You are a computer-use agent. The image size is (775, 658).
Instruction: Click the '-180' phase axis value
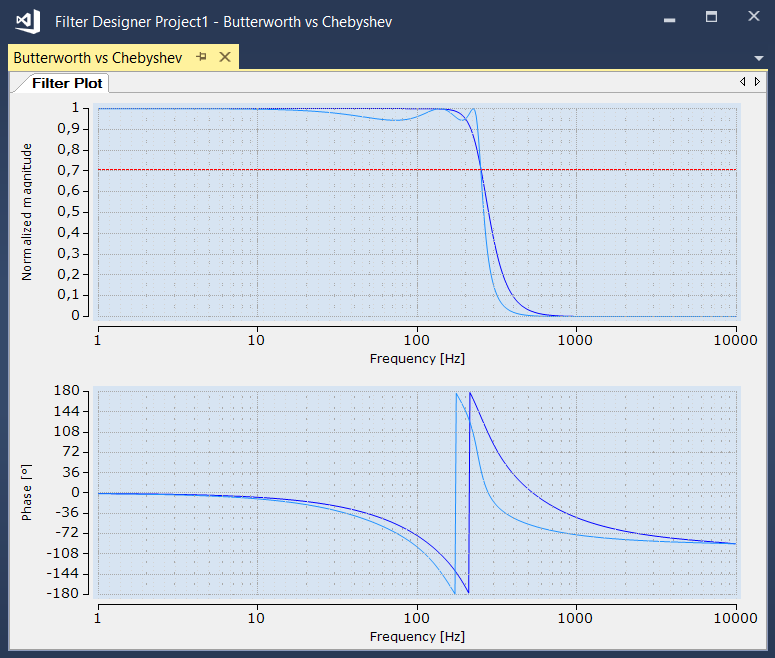62,593
